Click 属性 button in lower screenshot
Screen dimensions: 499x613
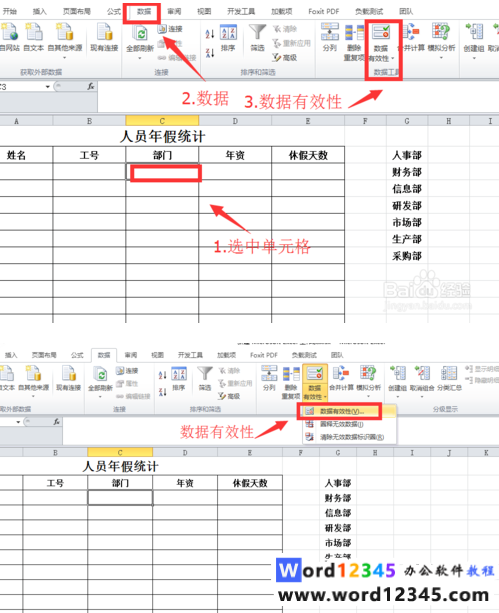point(127,384)
